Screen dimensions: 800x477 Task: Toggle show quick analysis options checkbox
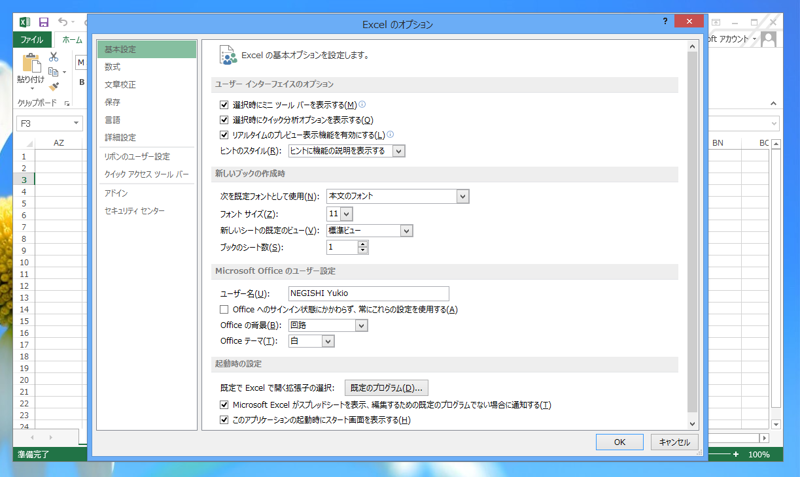224,120
